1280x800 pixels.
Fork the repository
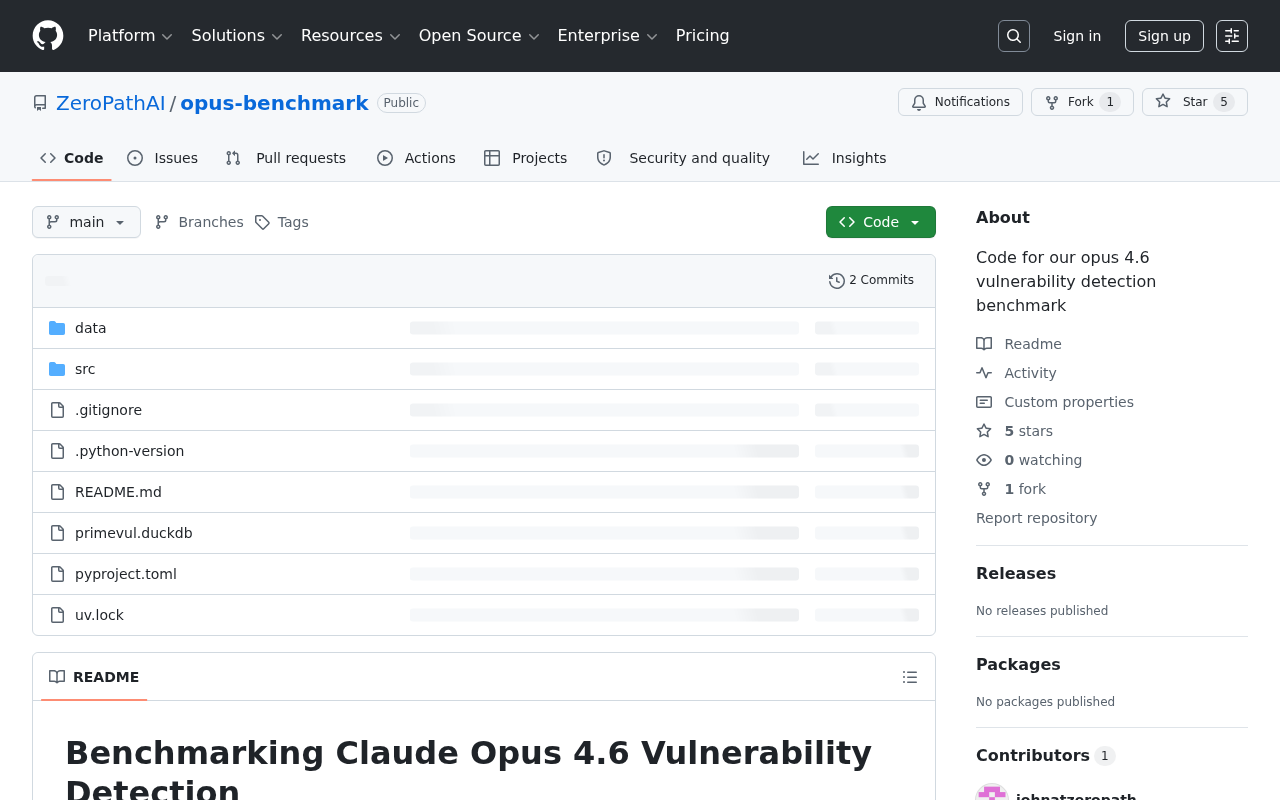1082,102
